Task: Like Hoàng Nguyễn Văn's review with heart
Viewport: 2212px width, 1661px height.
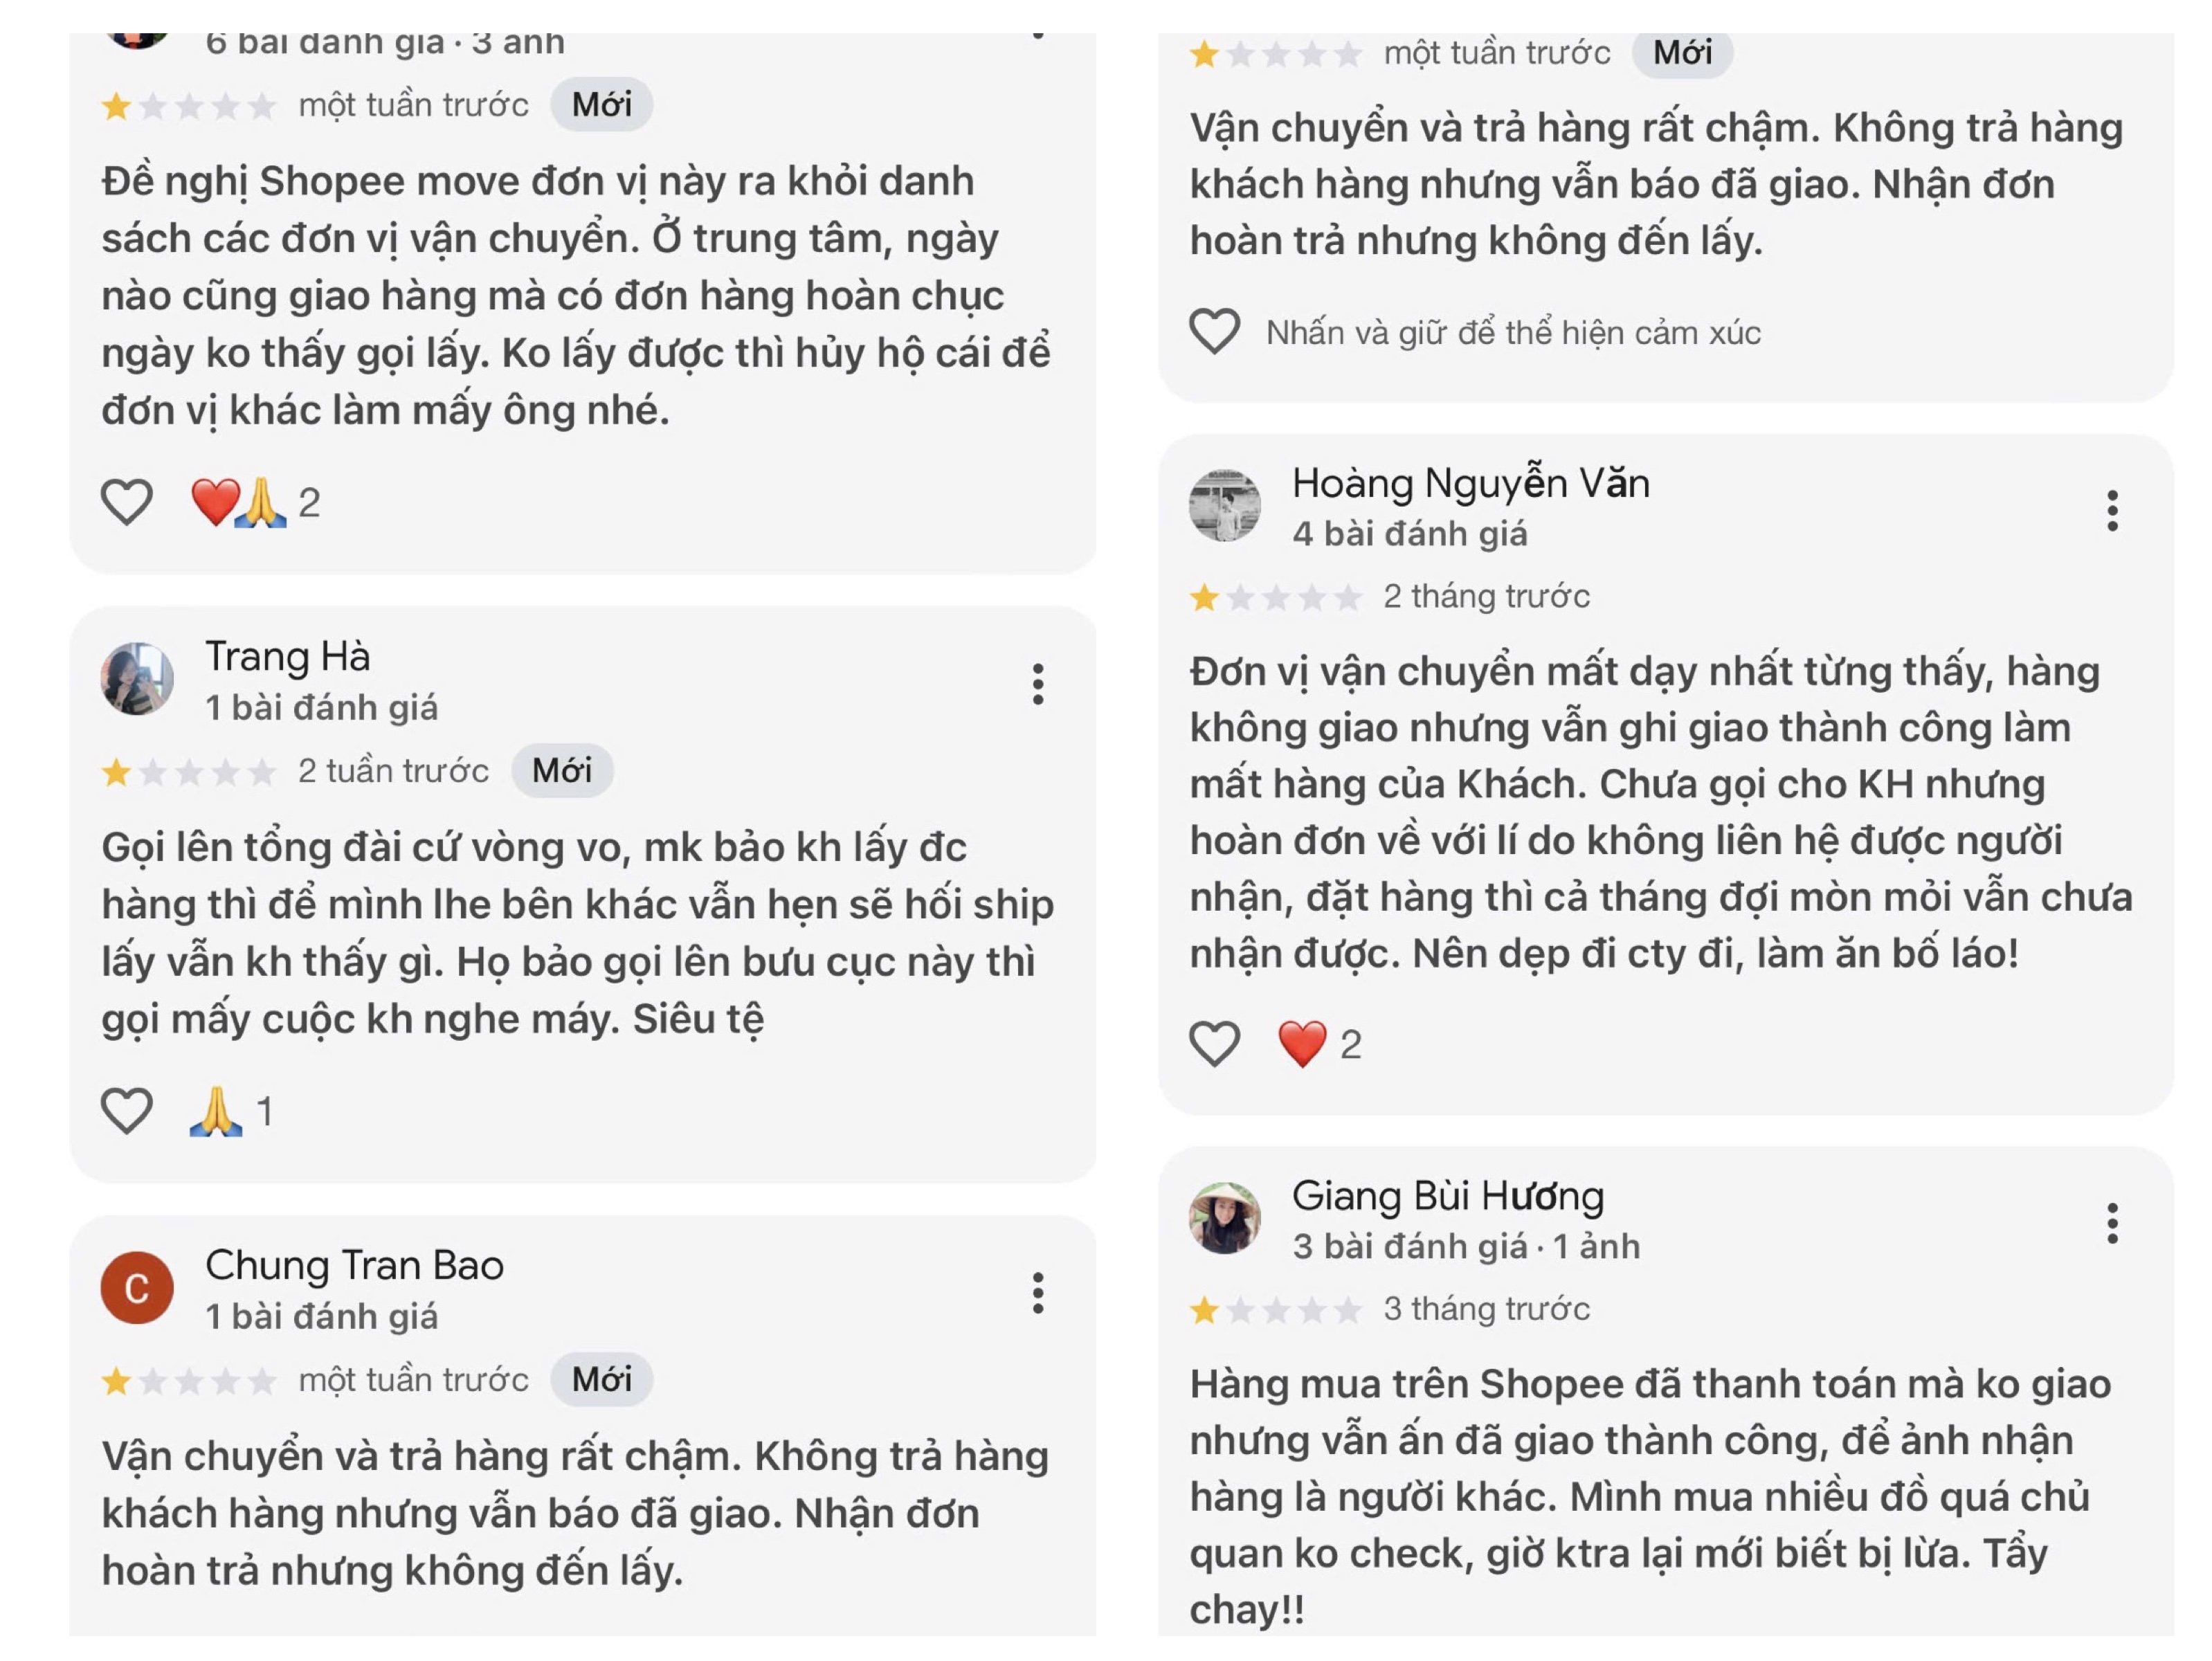Action: pos(1214,1043)
